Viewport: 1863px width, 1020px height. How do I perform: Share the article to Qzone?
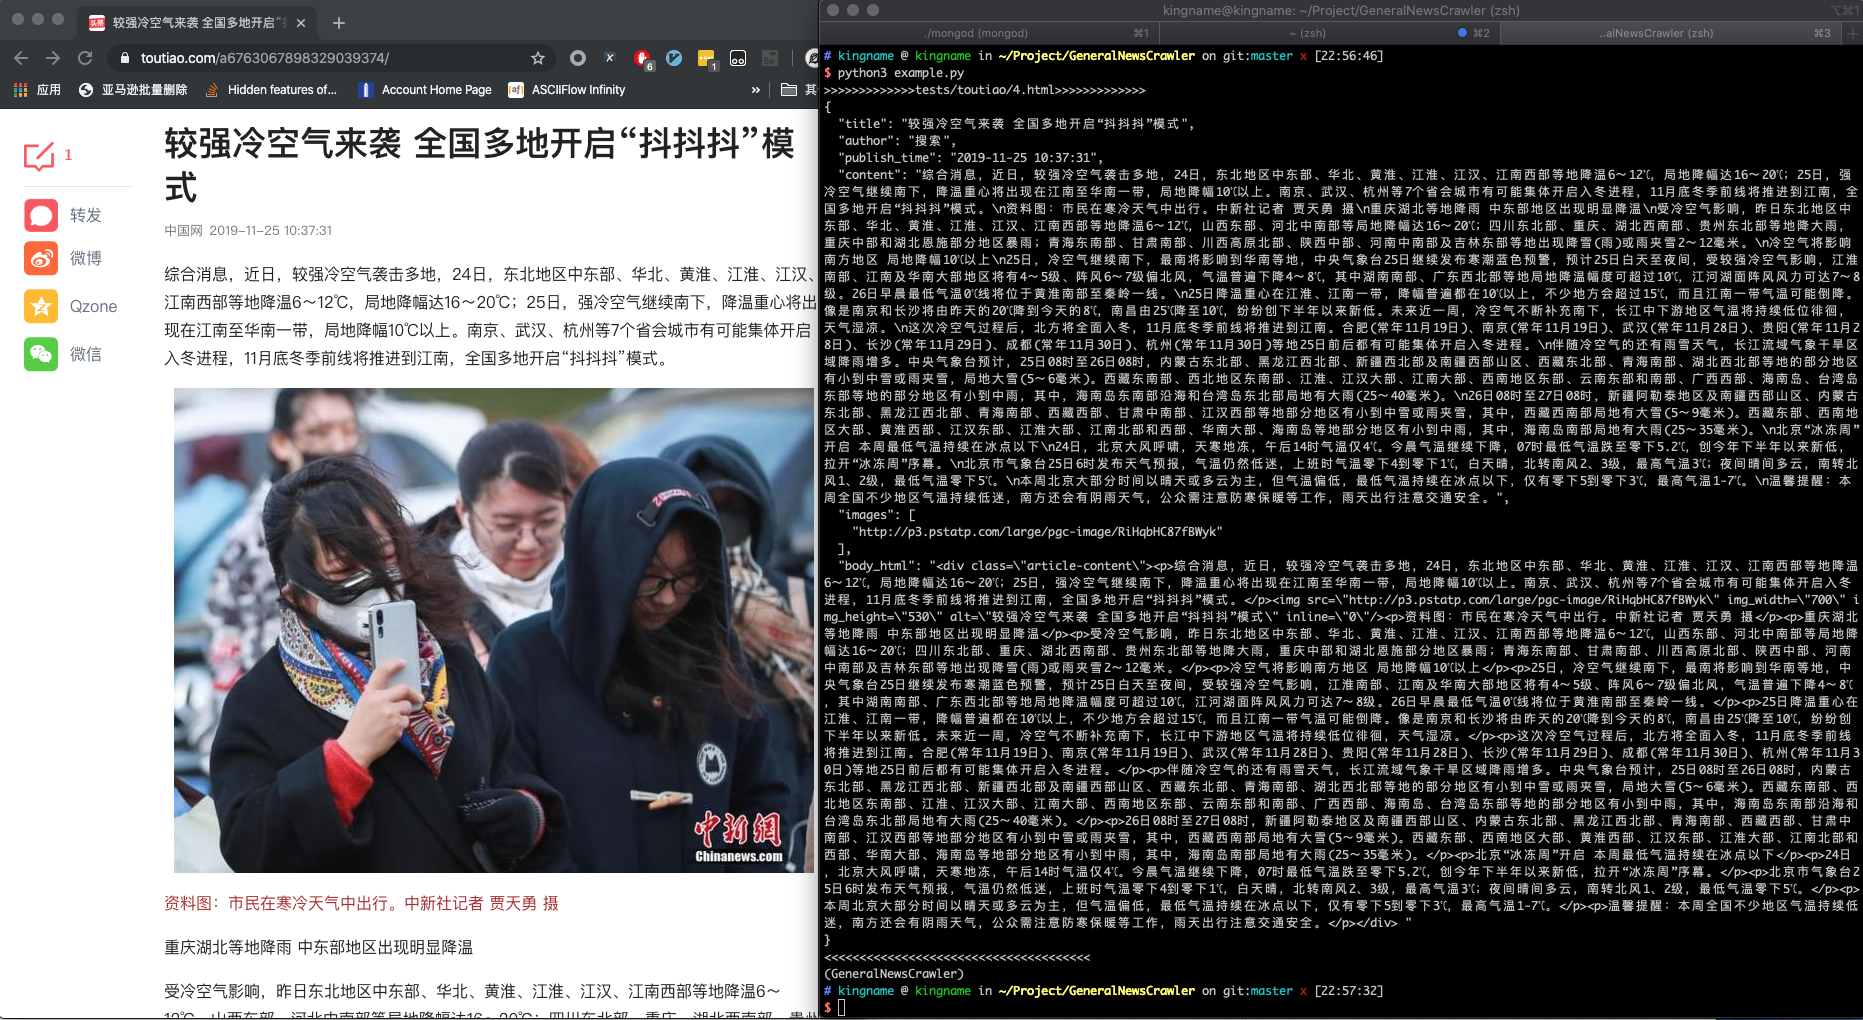[41, 306]
